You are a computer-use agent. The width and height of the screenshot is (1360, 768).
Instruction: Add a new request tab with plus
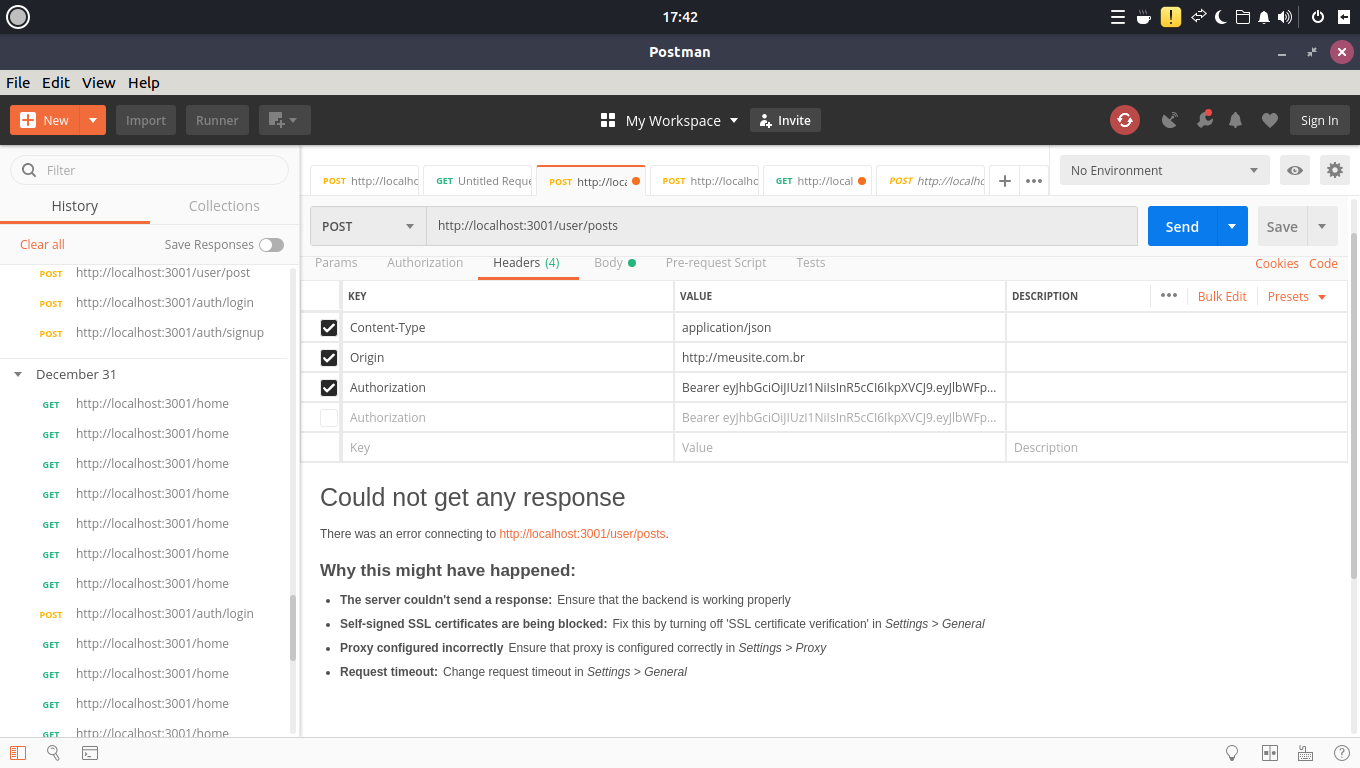tap(1005, 181)
